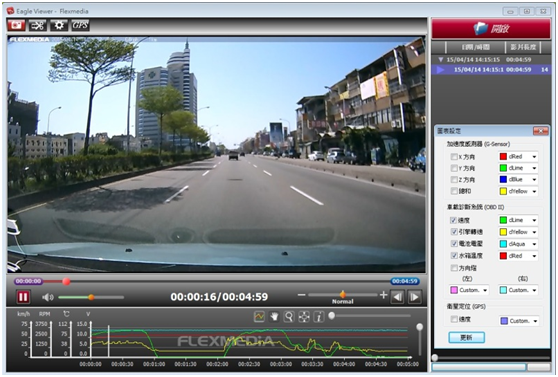Open GPS 速度 Custom color dropdown
The image size is (558, 377).
click(519, 321)
